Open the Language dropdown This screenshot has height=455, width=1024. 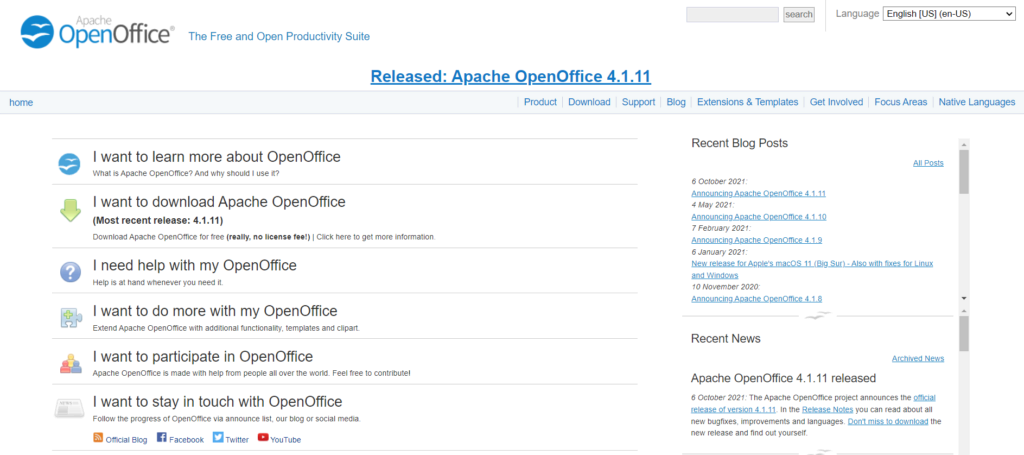pos(949,14)
